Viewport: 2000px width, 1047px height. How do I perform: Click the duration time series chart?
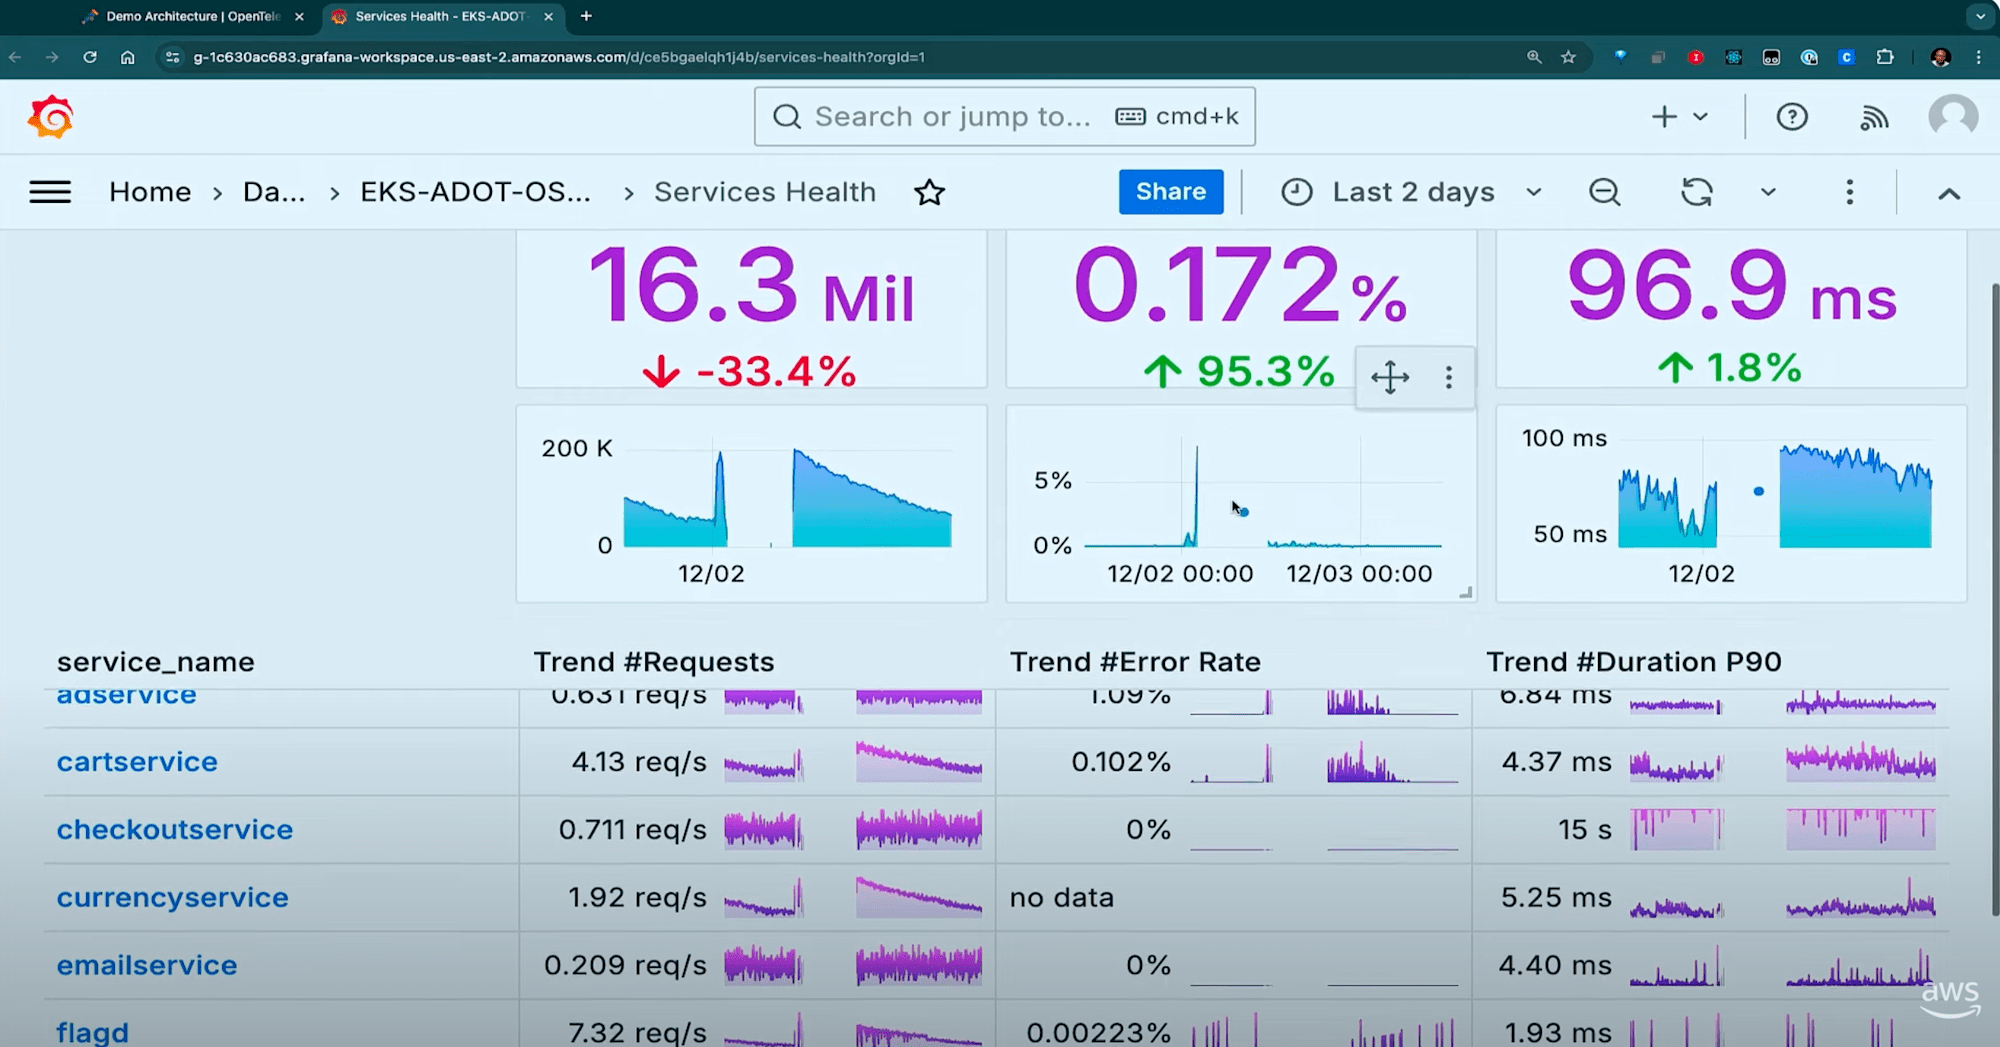(x=1731, y=503)
